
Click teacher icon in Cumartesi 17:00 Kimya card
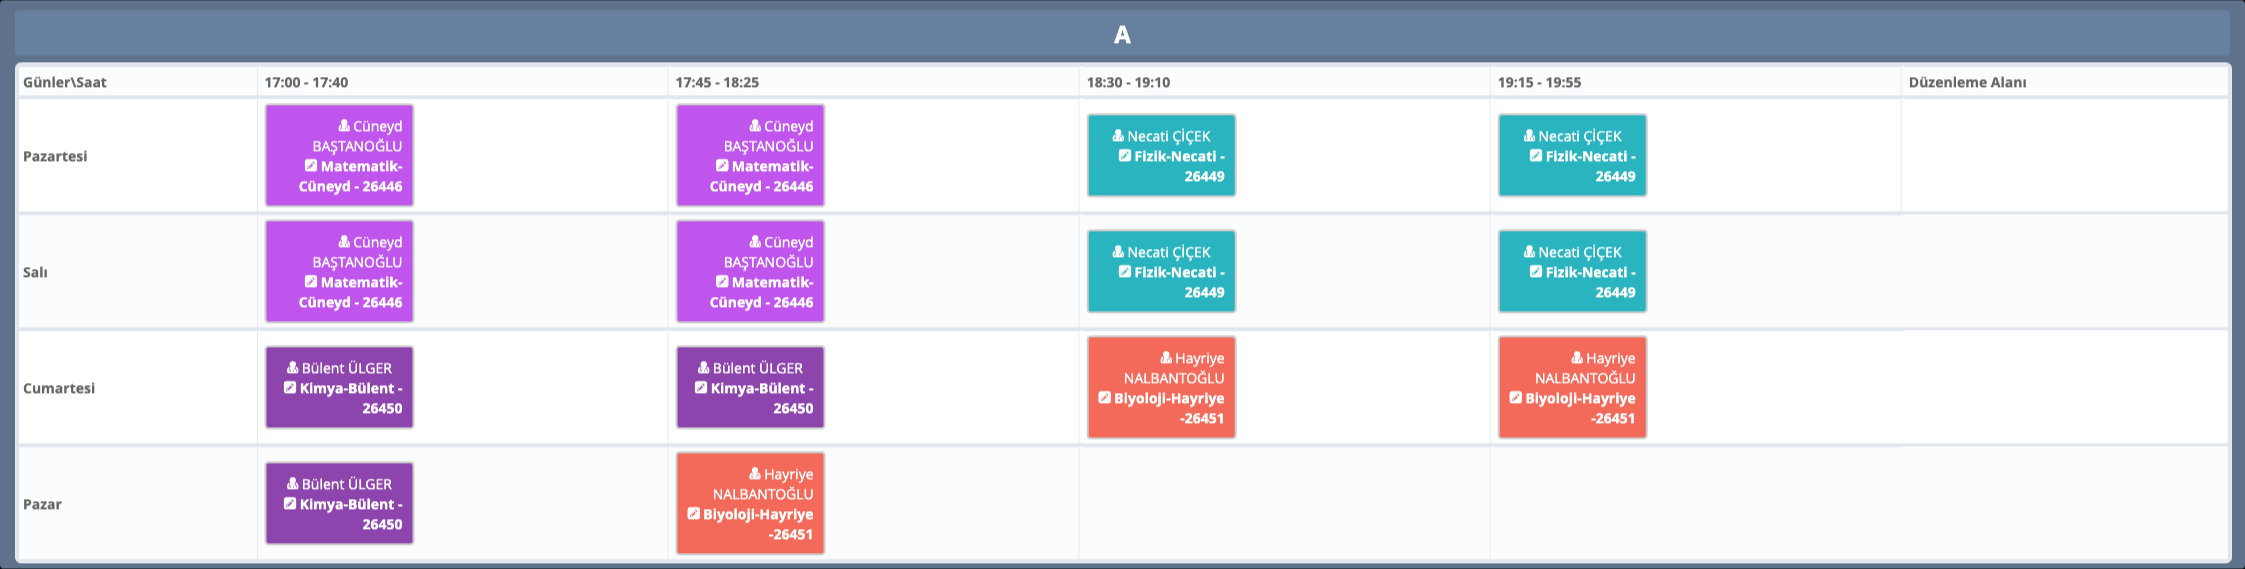pos(293,368)
